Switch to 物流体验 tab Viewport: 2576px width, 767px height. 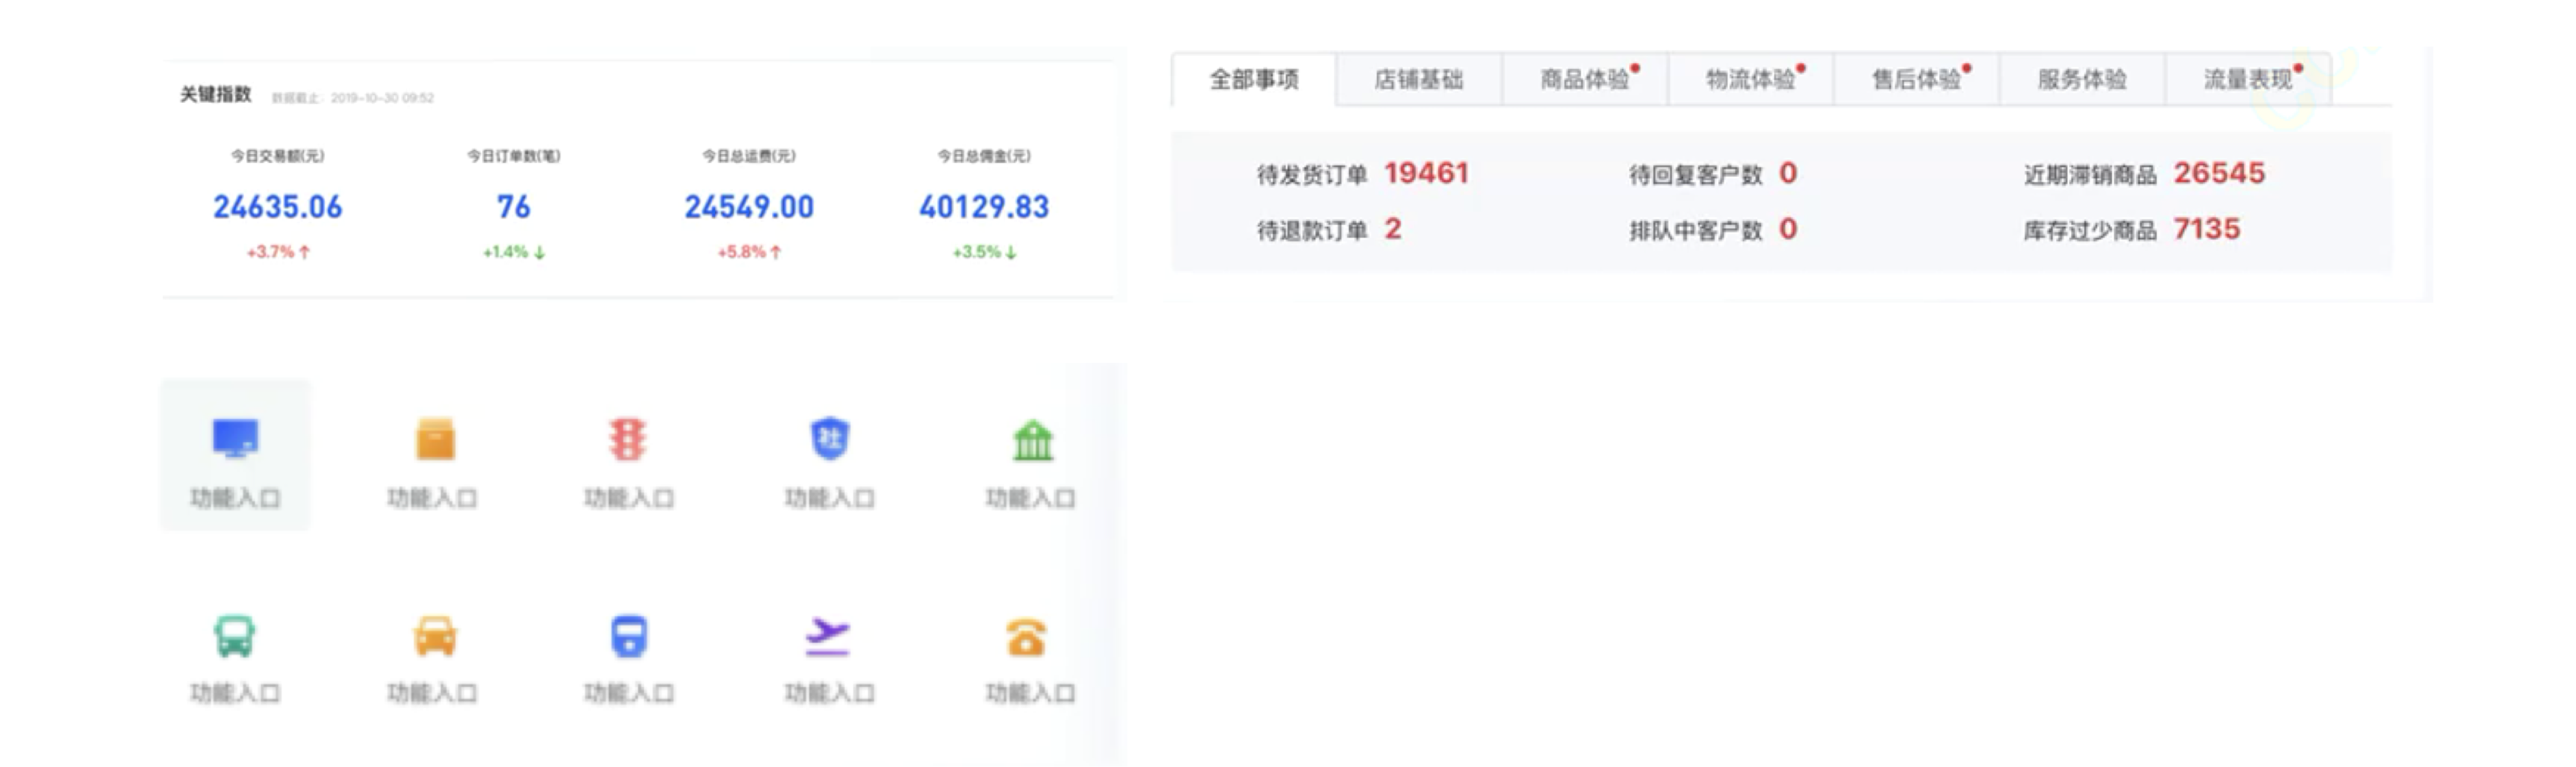[x=1750, y=80]
